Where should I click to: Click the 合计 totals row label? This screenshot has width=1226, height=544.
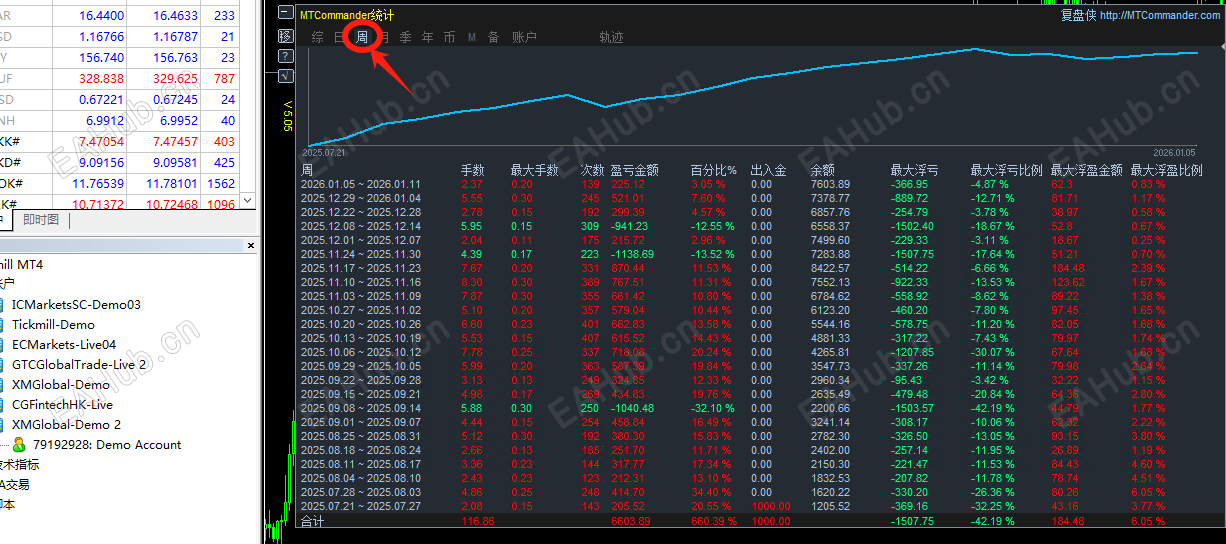313,522
